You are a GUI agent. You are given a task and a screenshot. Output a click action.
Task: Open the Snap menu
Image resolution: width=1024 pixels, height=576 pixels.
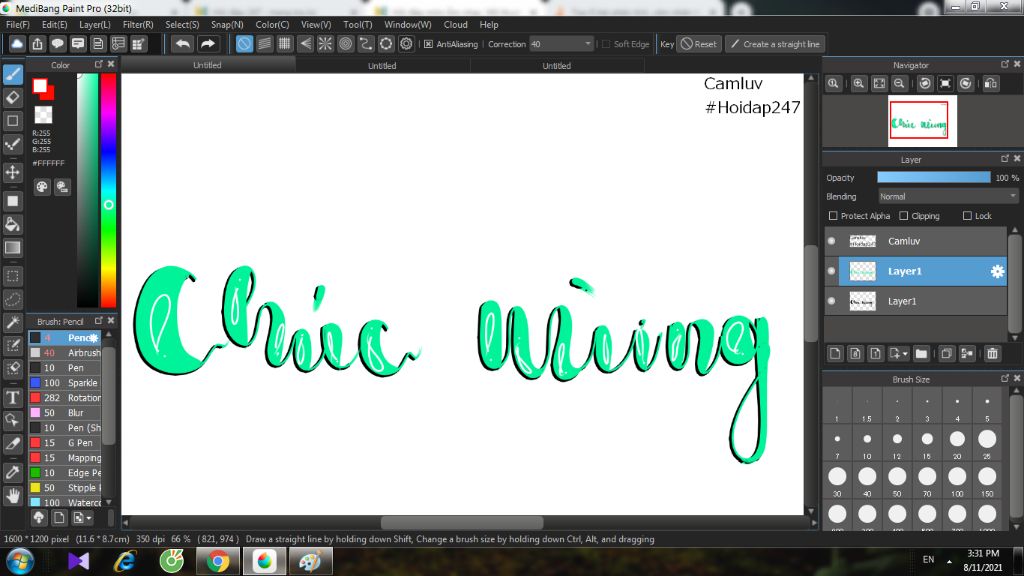click(227, 25)
